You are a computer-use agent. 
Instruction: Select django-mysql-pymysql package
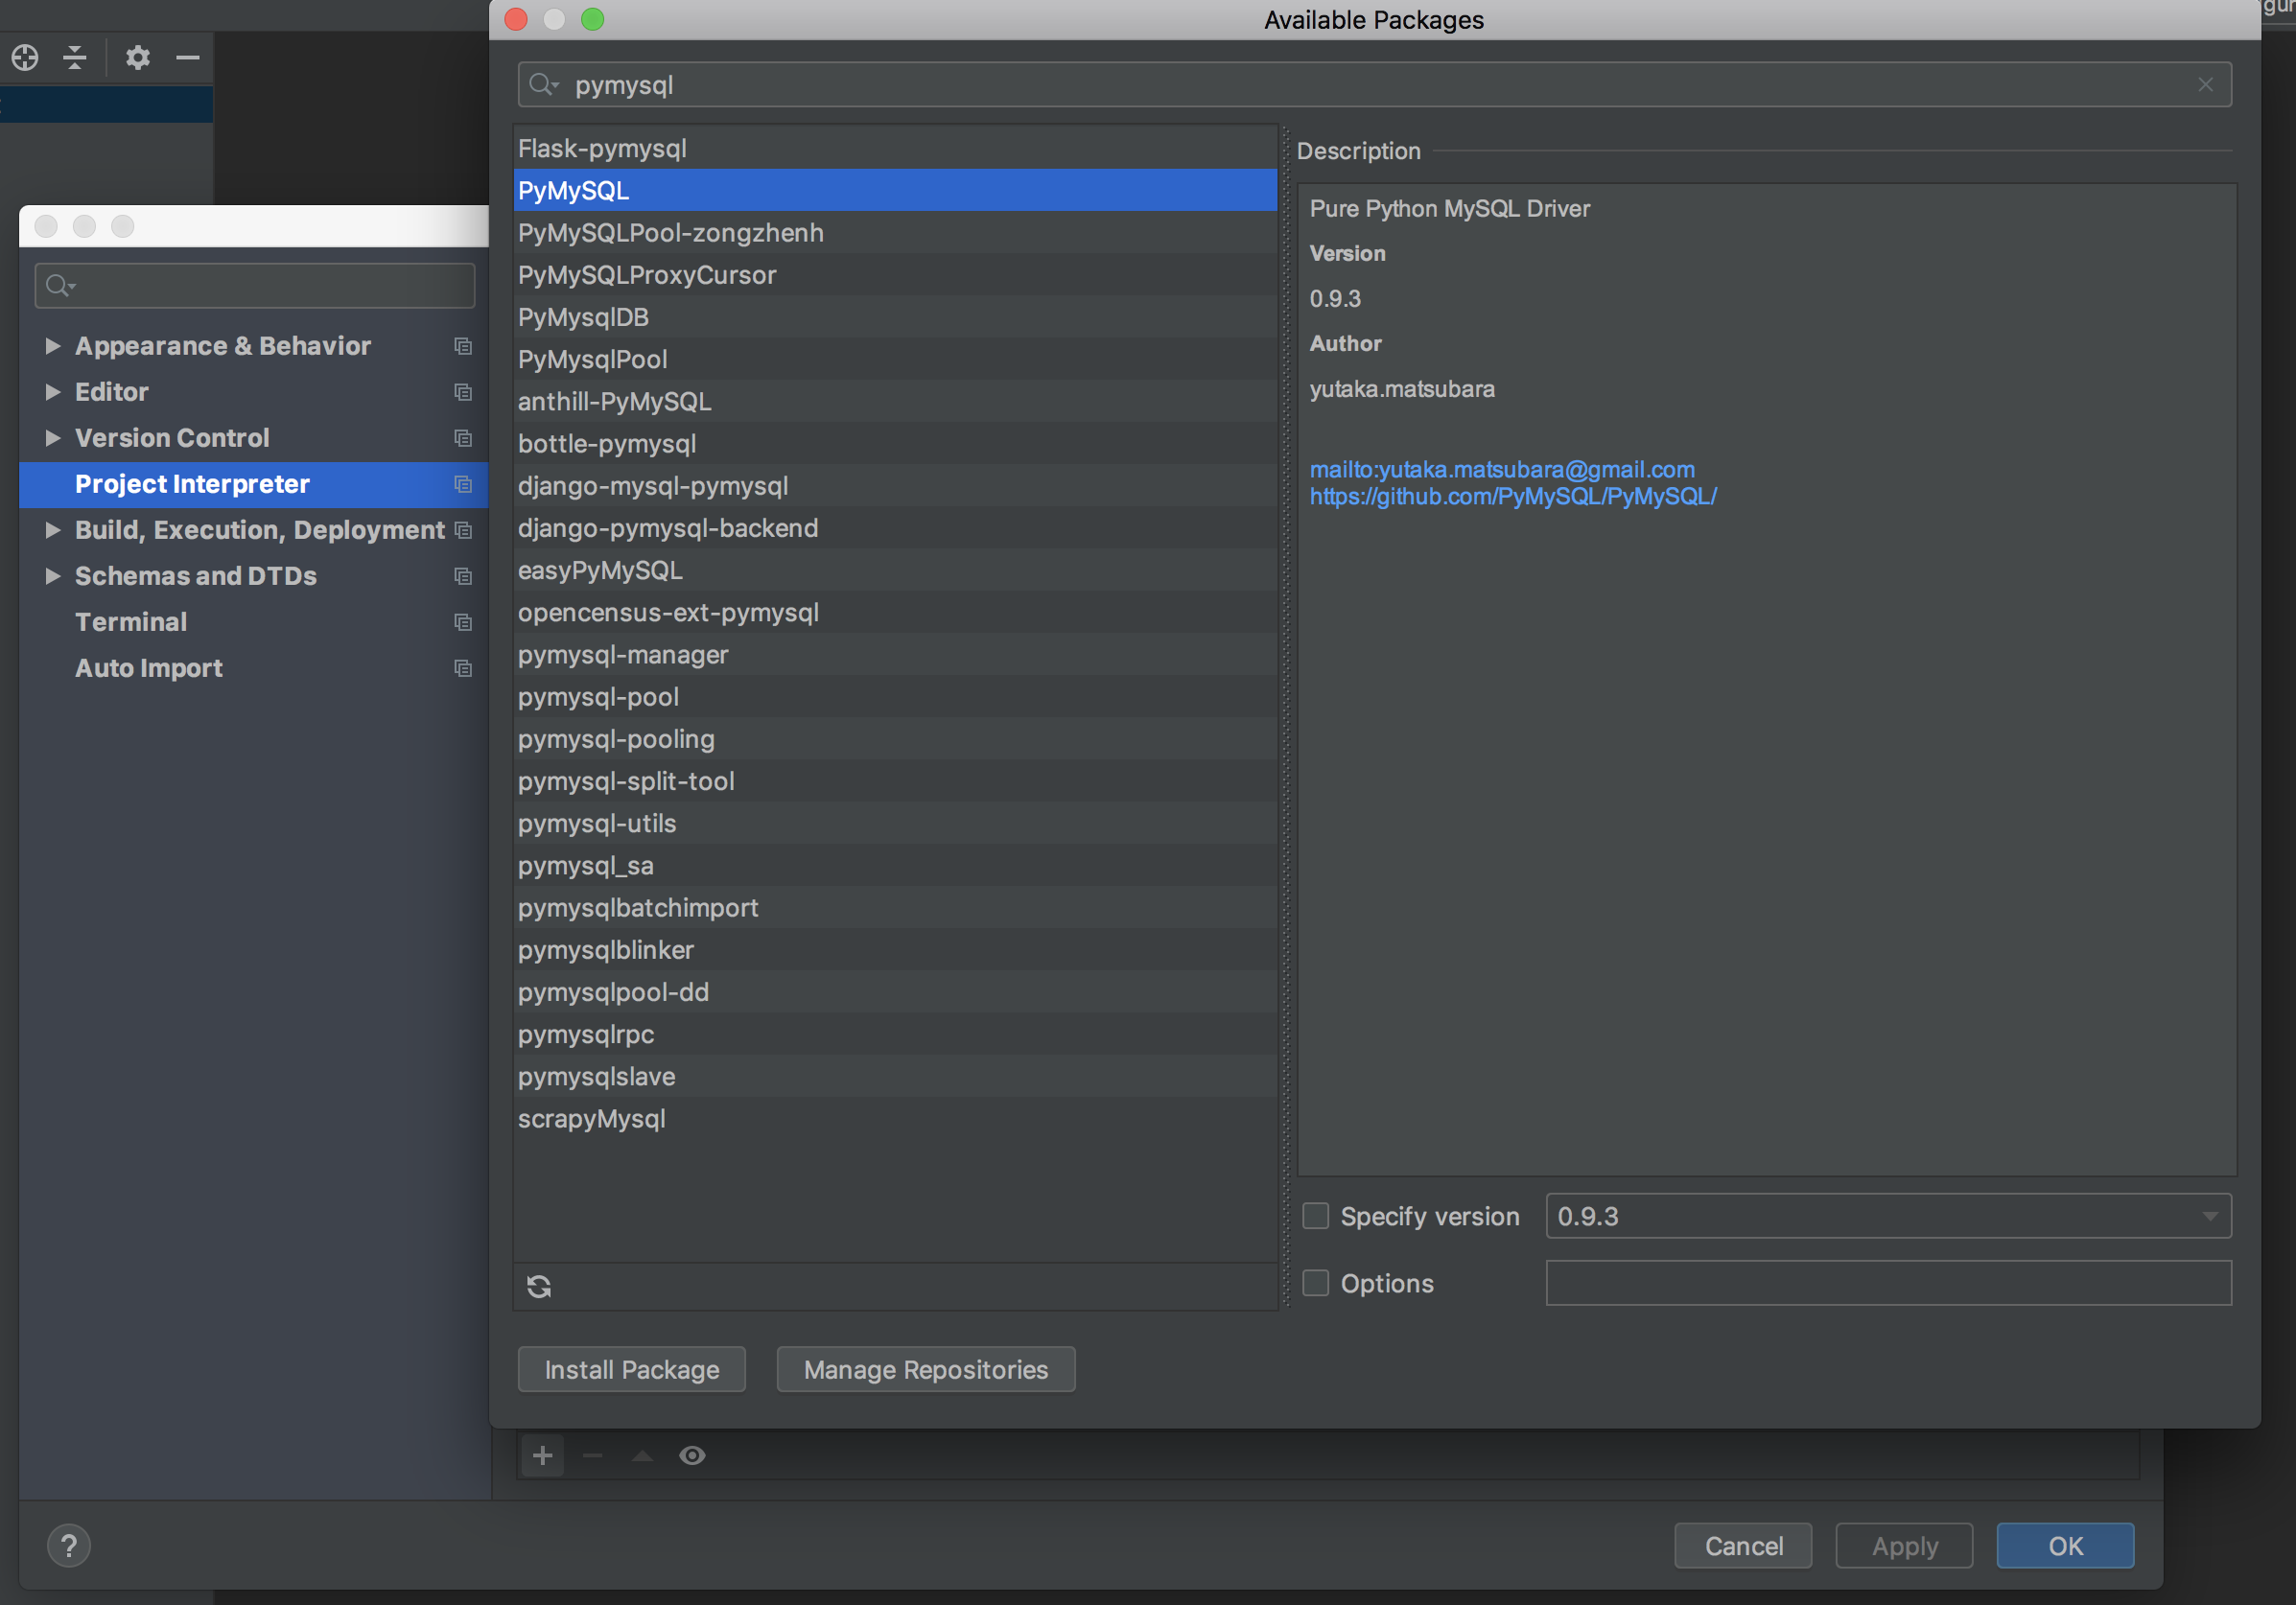895,486
